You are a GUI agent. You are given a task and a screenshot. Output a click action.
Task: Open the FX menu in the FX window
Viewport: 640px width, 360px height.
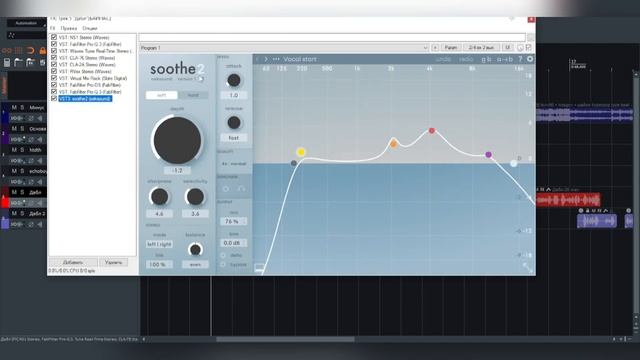pyautogui.click(x=53, y=29)
